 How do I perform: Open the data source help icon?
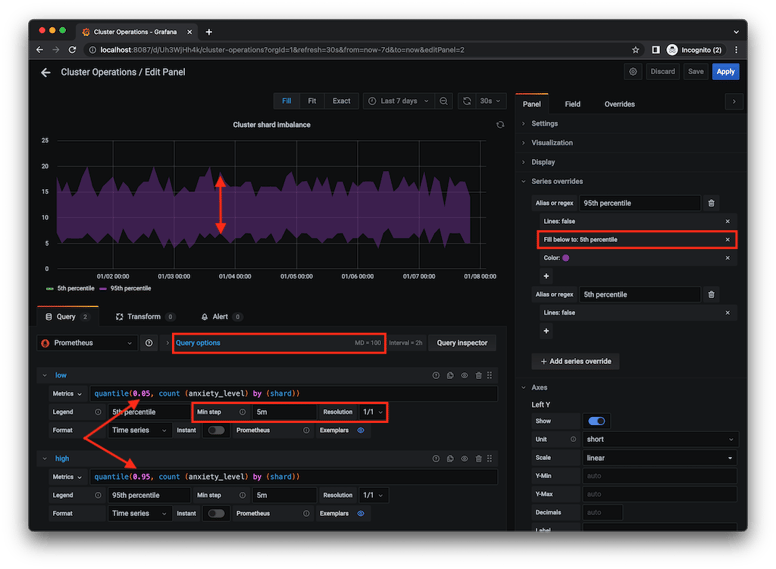[x=150, y=343]
